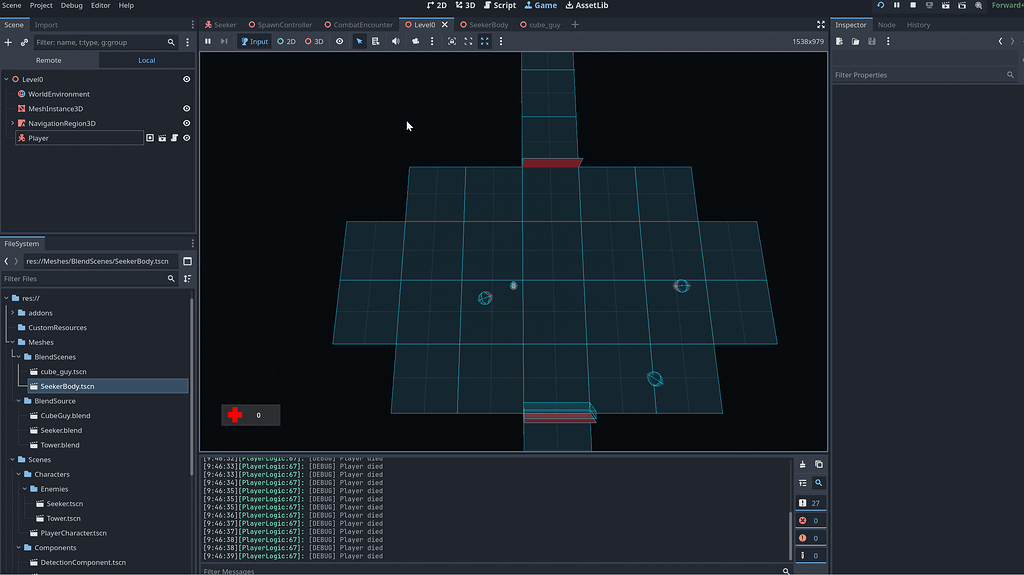The width and height of the screenshot is (1024, 575).
Task: Open Player scene in editor icon
Action: click(x=162, y=138)
